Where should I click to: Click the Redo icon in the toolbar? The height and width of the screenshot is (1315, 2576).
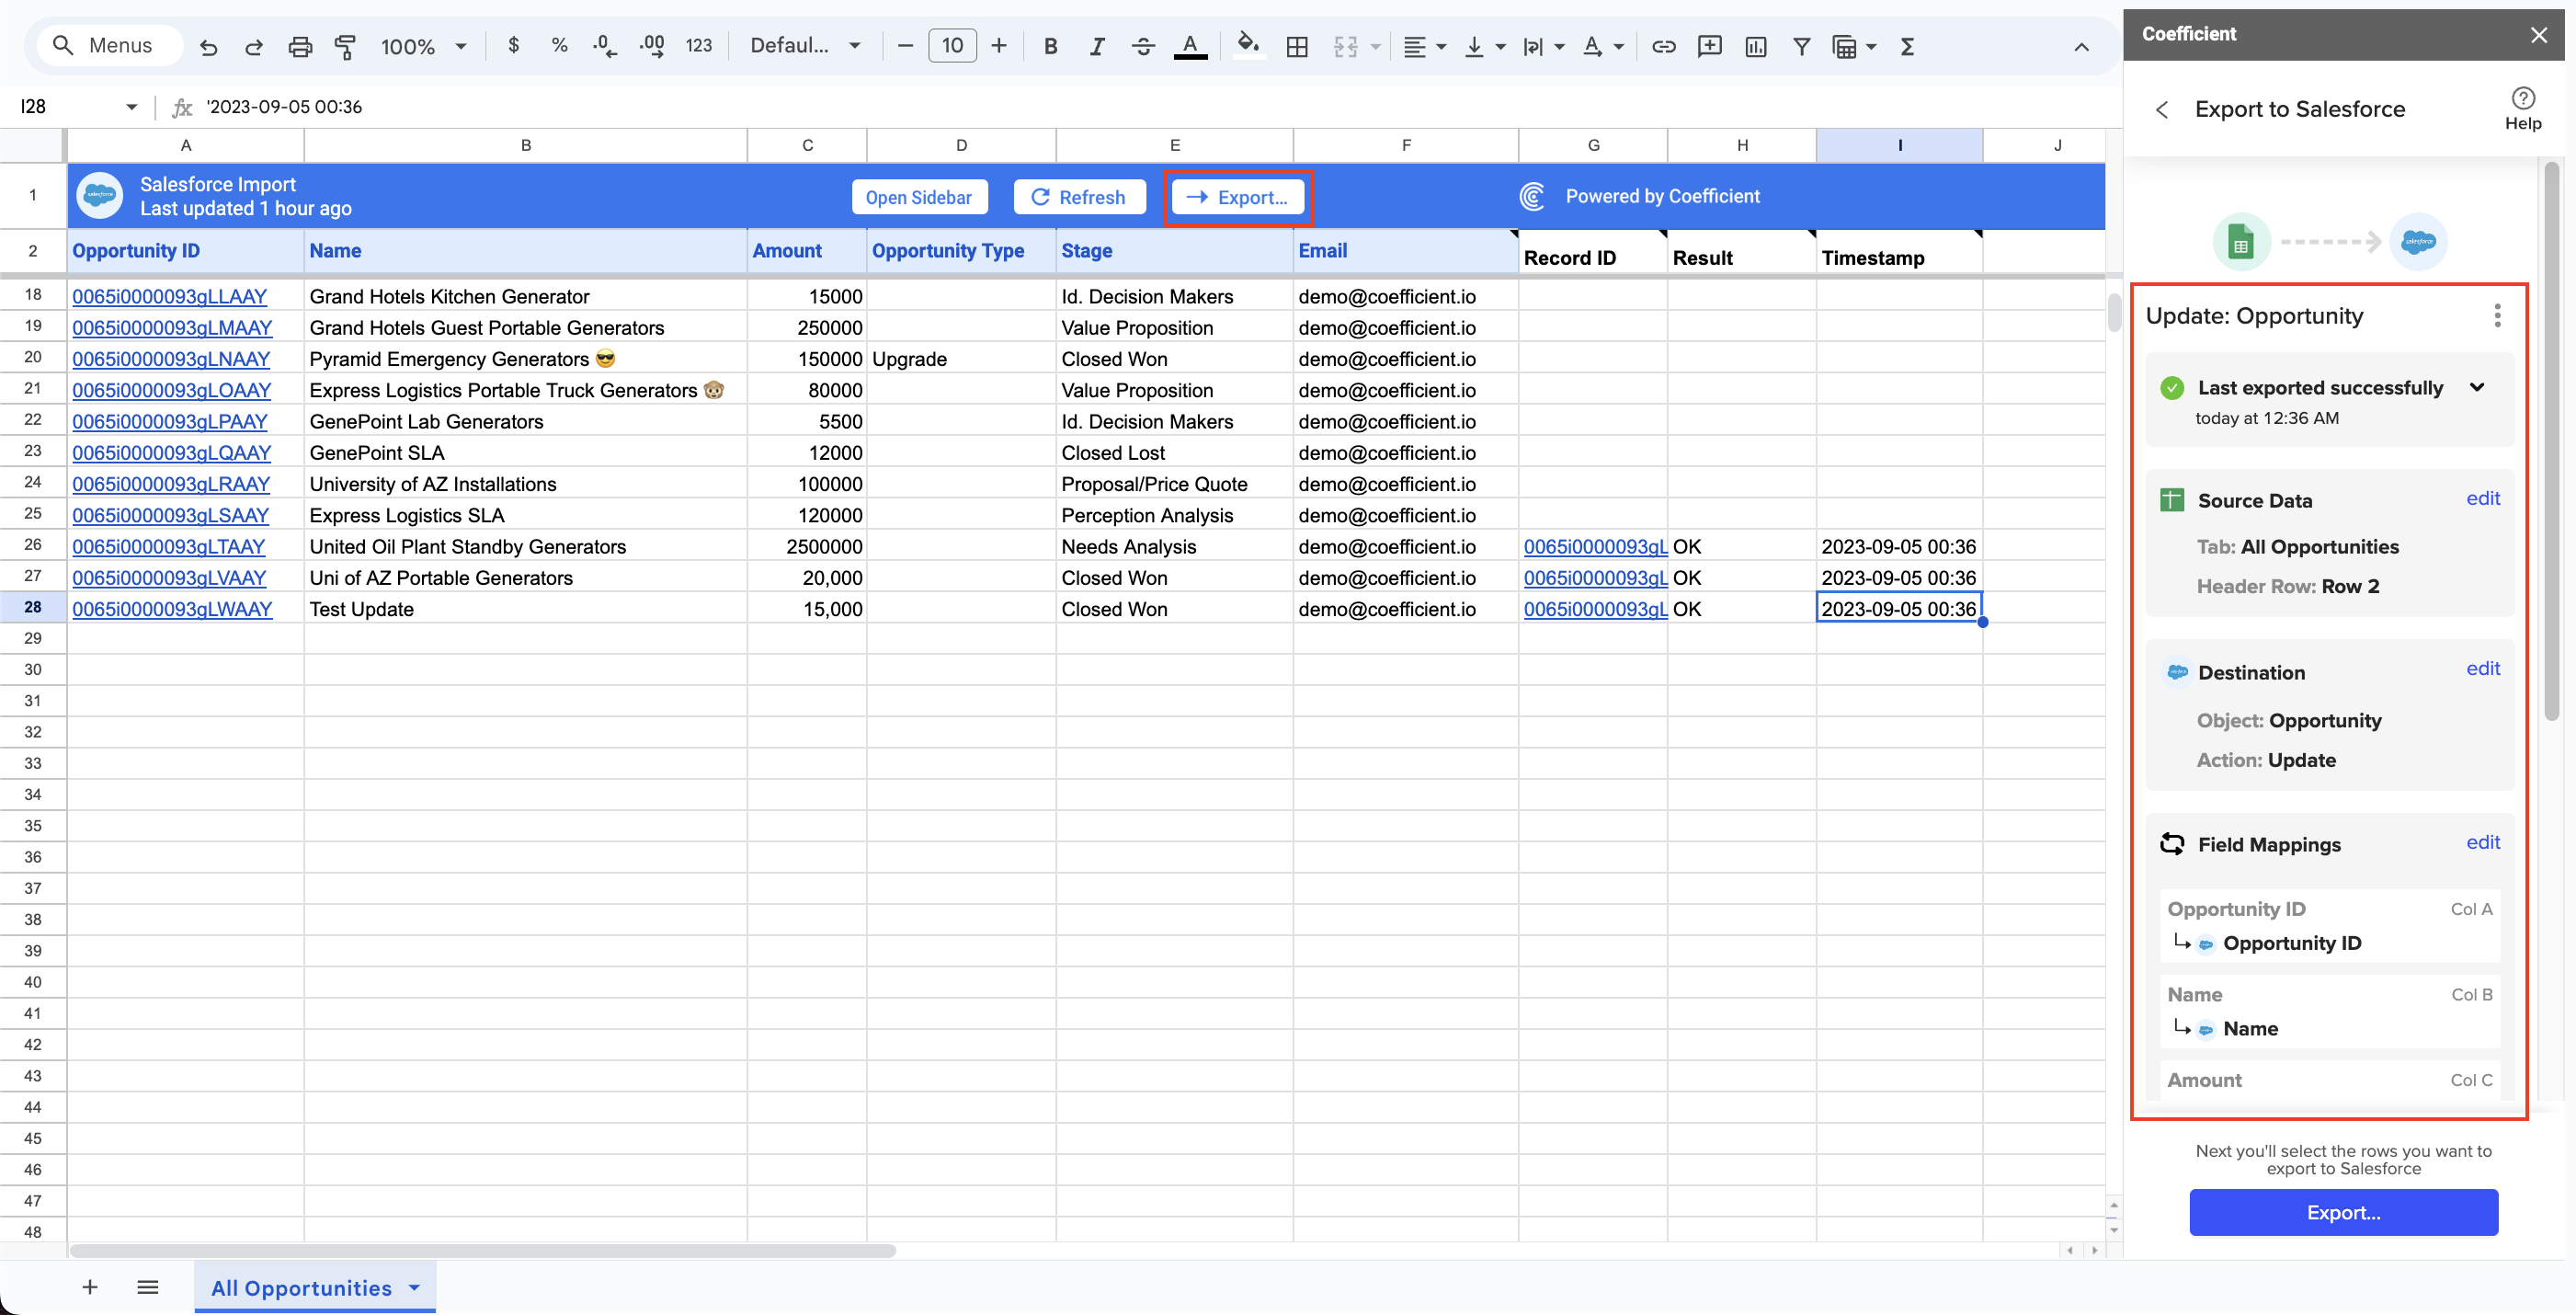click(253, 46)
